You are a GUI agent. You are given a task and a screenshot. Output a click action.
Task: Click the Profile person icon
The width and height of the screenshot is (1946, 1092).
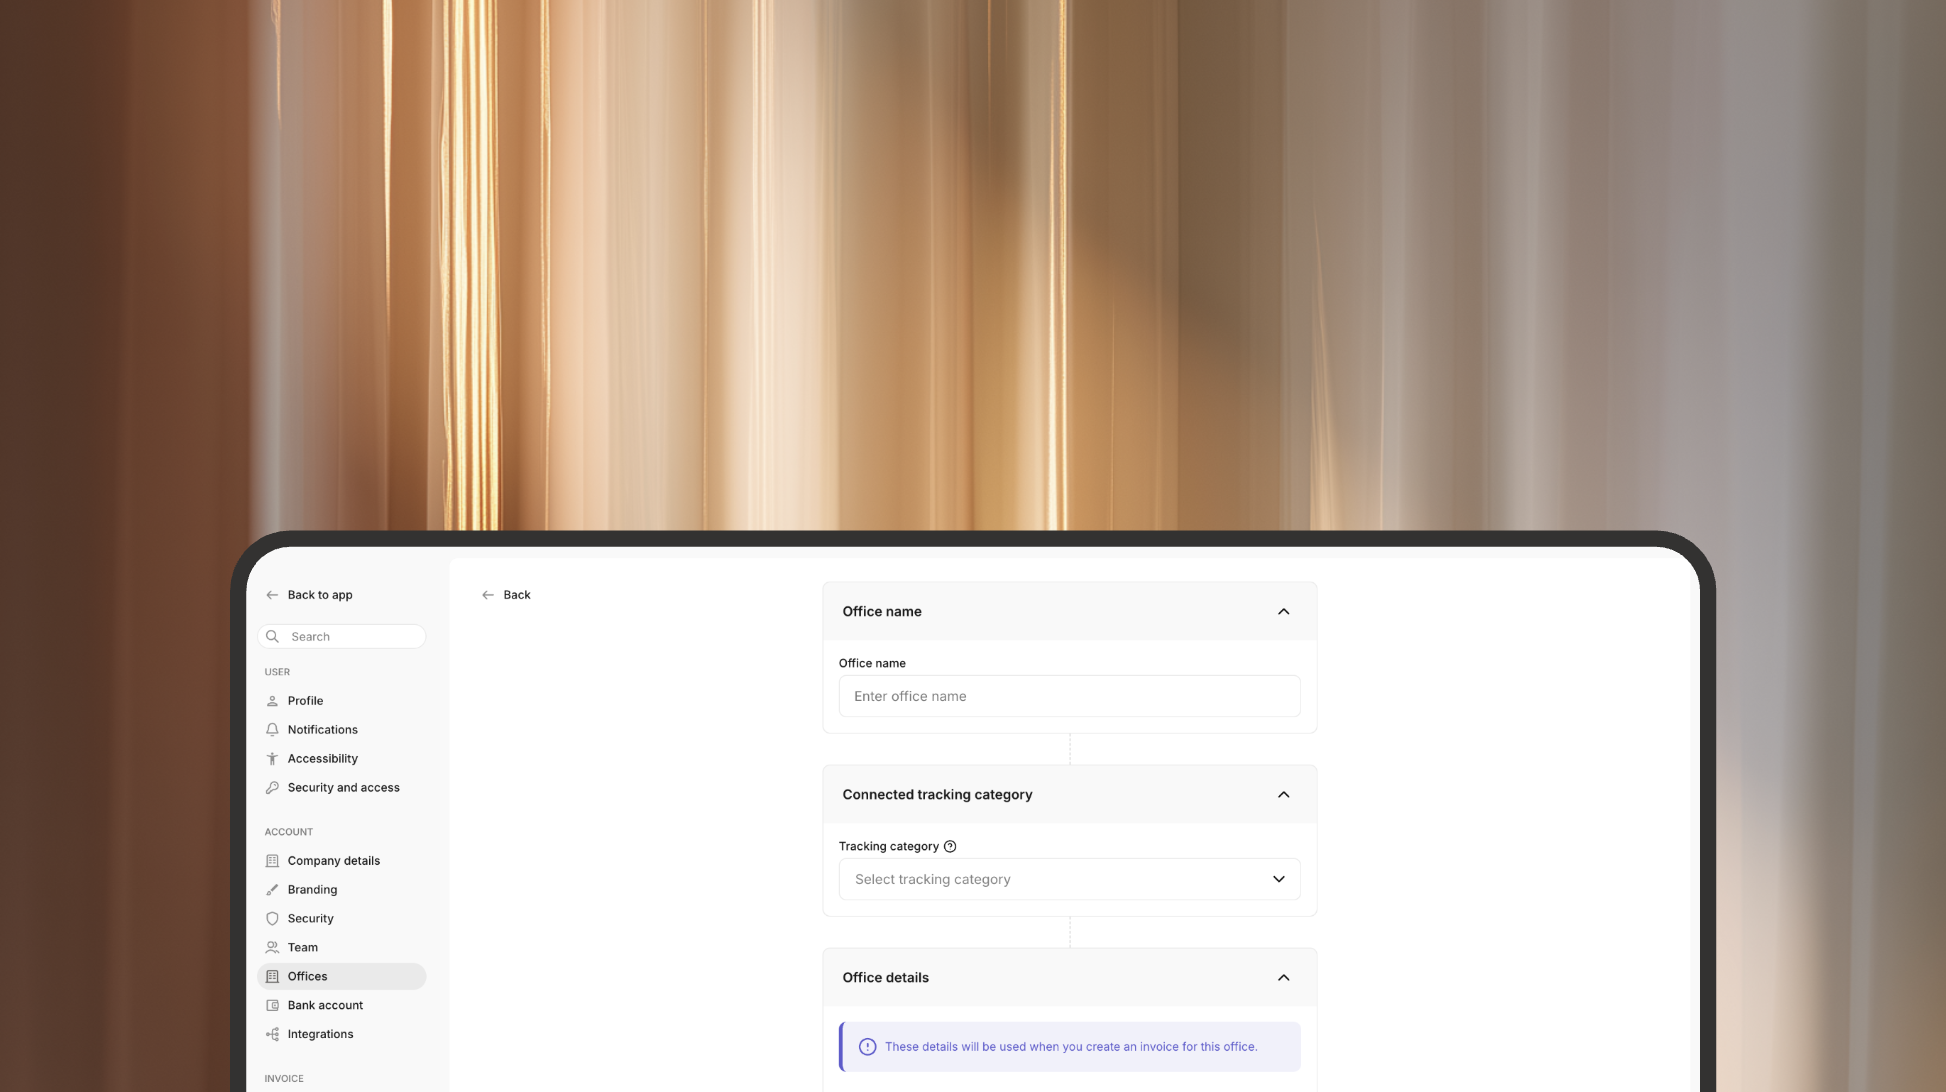tap(272, 701)
